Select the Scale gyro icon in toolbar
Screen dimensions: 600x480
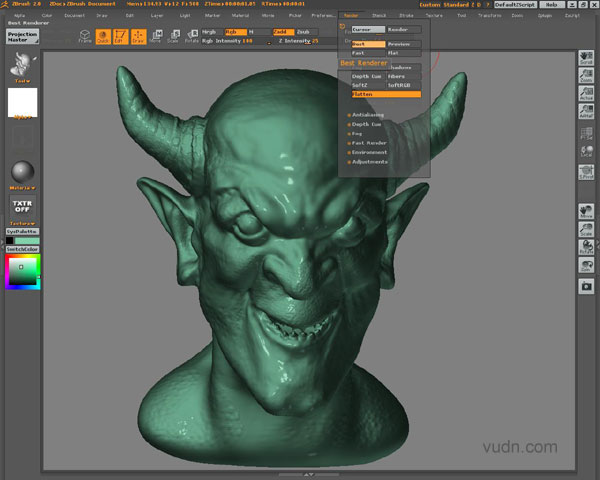174,36
